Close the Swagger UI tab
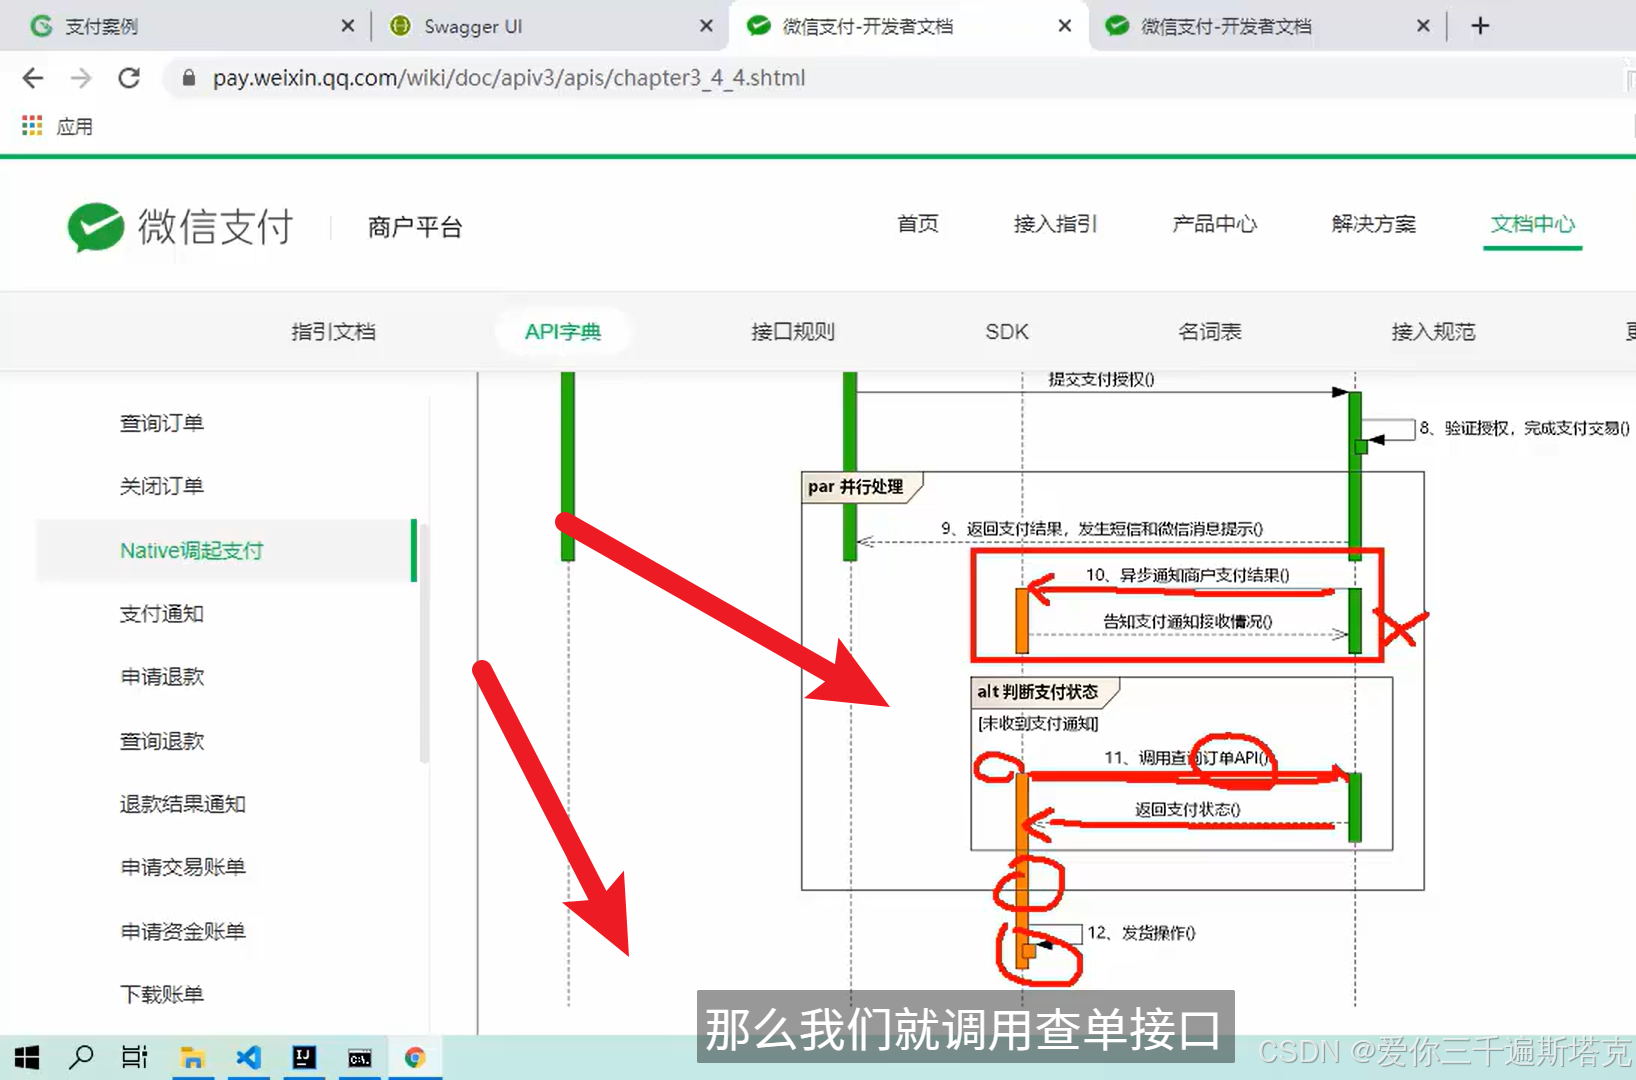Viewport: 1636px width, 1080px height. [706, 26]
